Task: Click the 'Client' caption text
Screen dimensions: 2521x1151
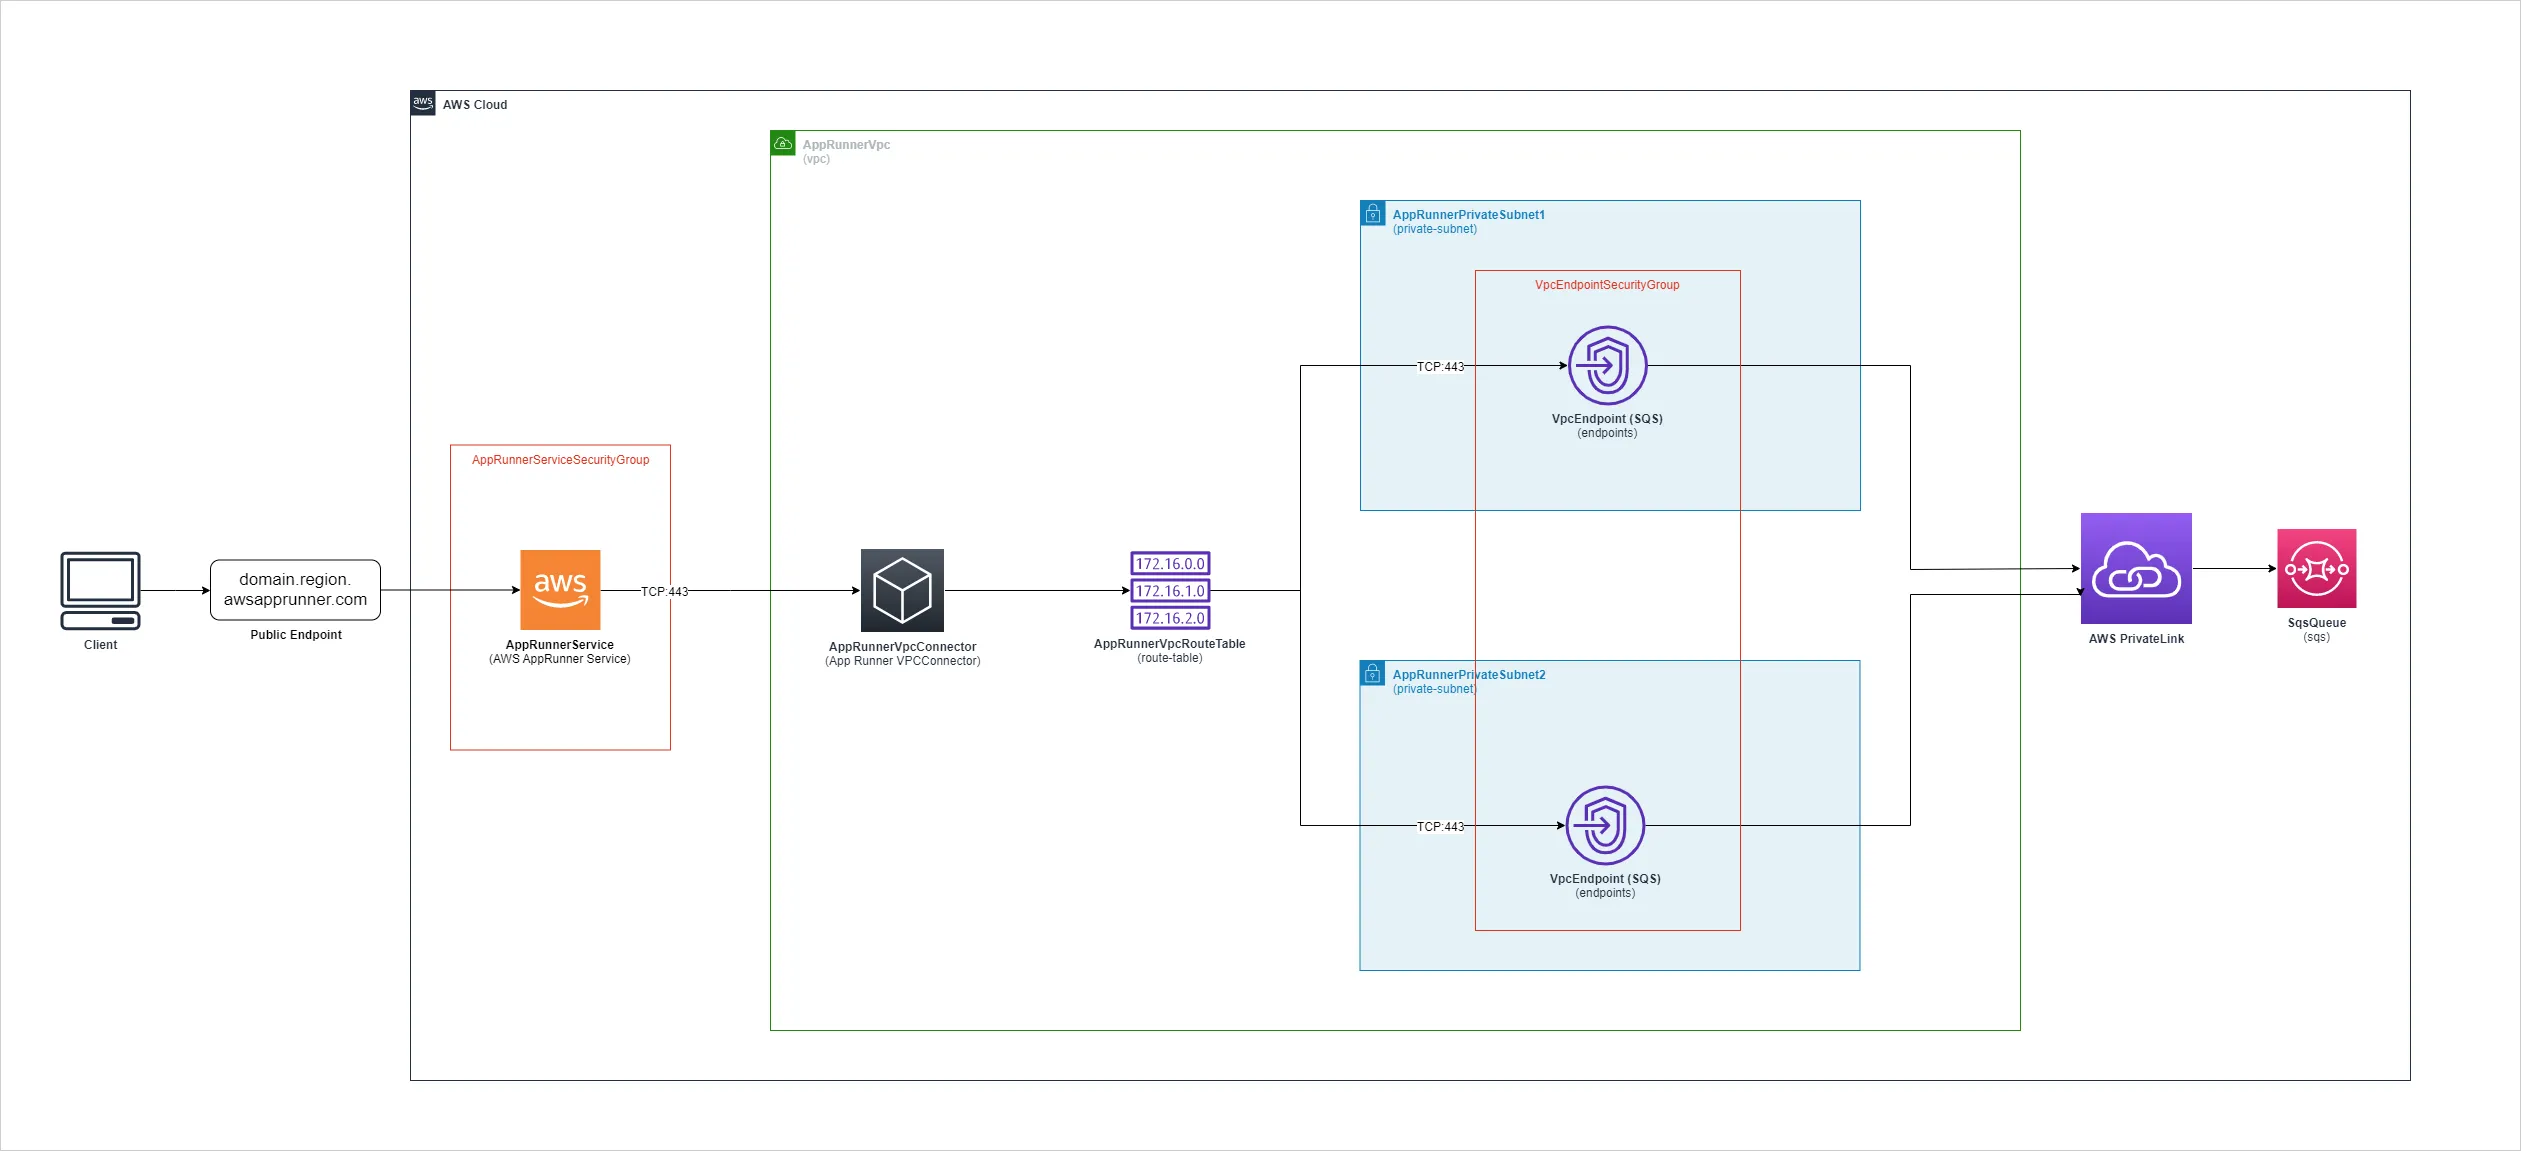Action: [100, 645]
